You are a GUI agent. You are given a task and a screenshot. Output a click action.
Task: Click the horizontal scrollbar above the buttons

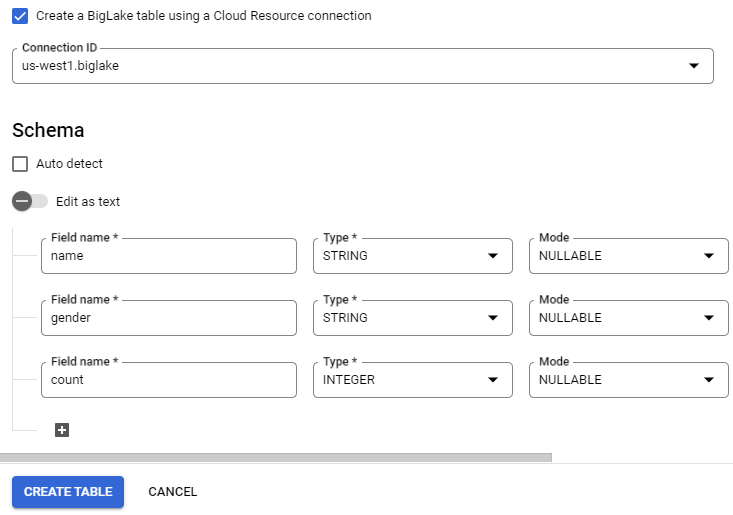(276, 458)
